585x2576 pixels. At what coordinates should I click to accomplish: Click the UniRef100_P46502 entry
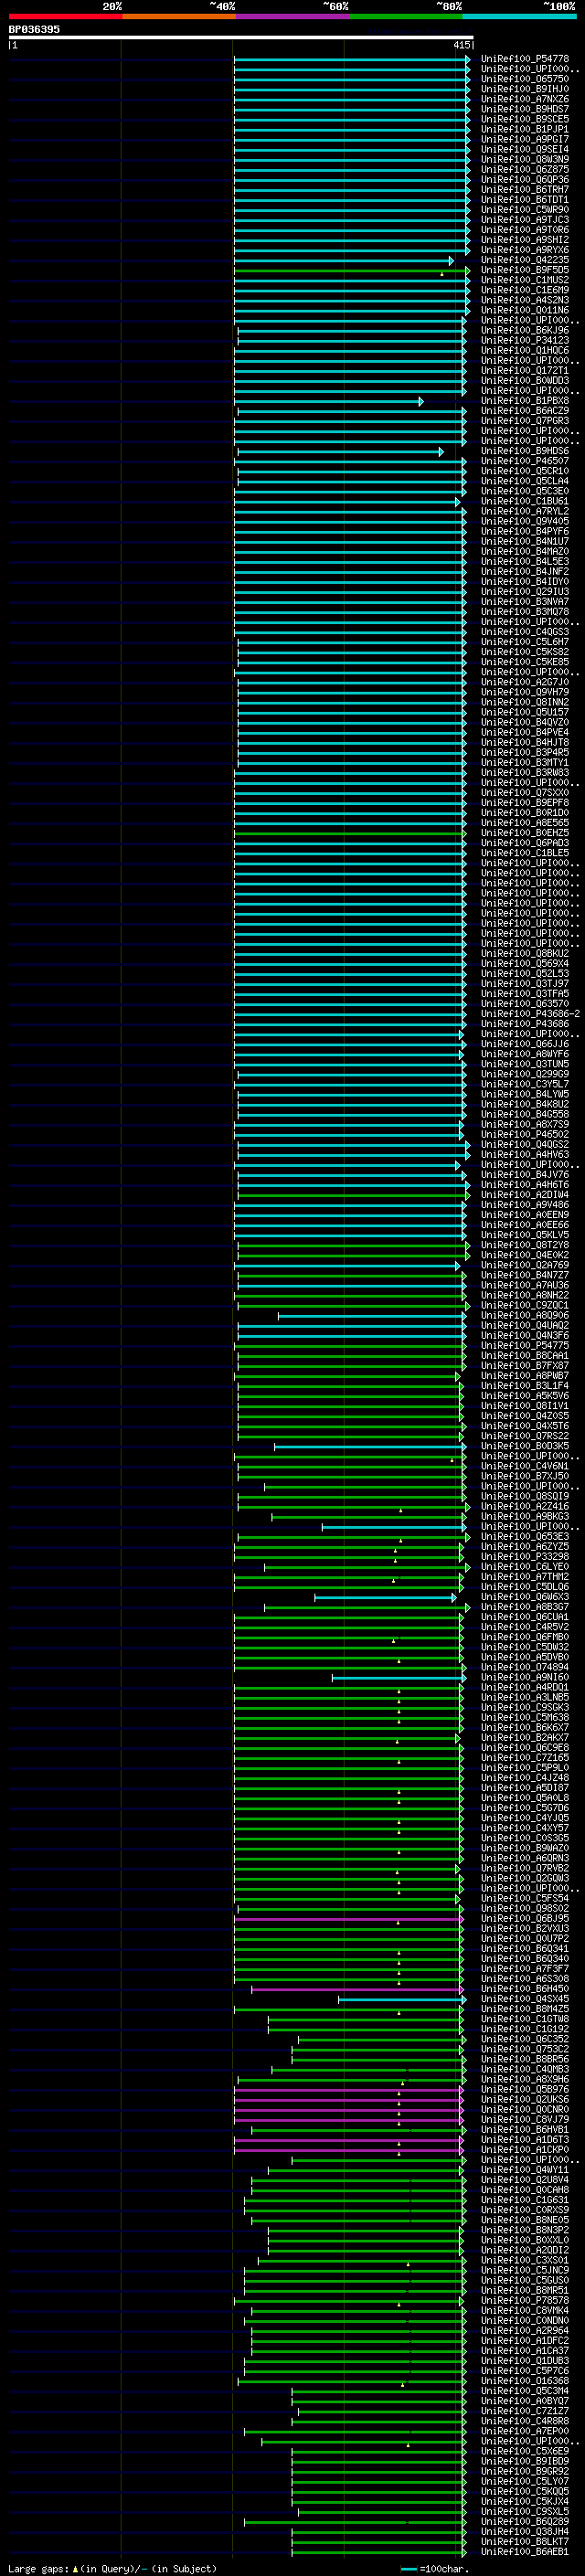click(x=525, y=1135)
